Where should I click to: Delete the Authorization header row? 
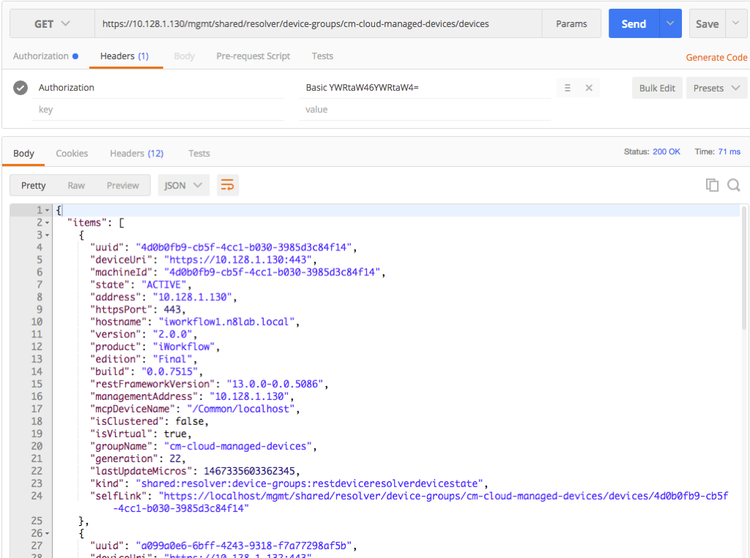click(x=589, y=88)
